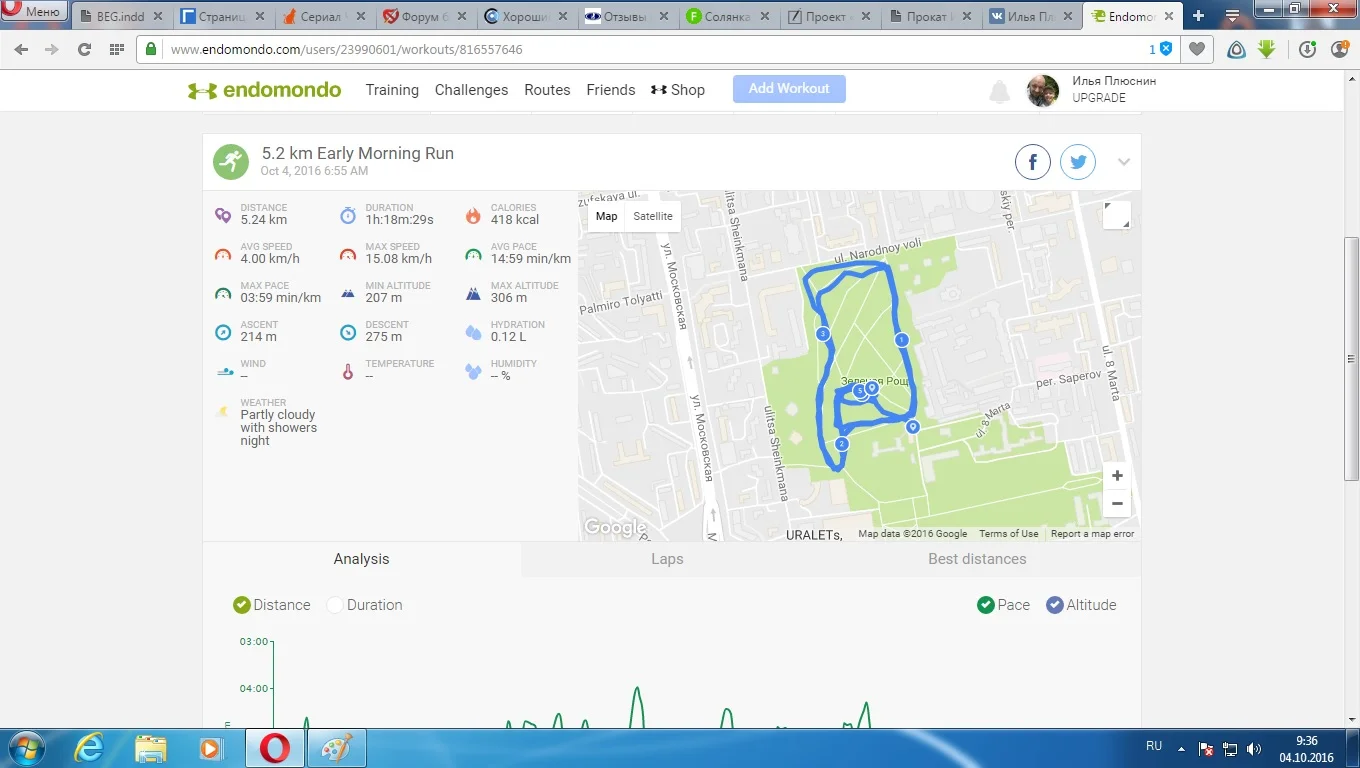1360x768 pixels.
Task: Reload page in browser toolbar
Action: [x=84, y=49]
